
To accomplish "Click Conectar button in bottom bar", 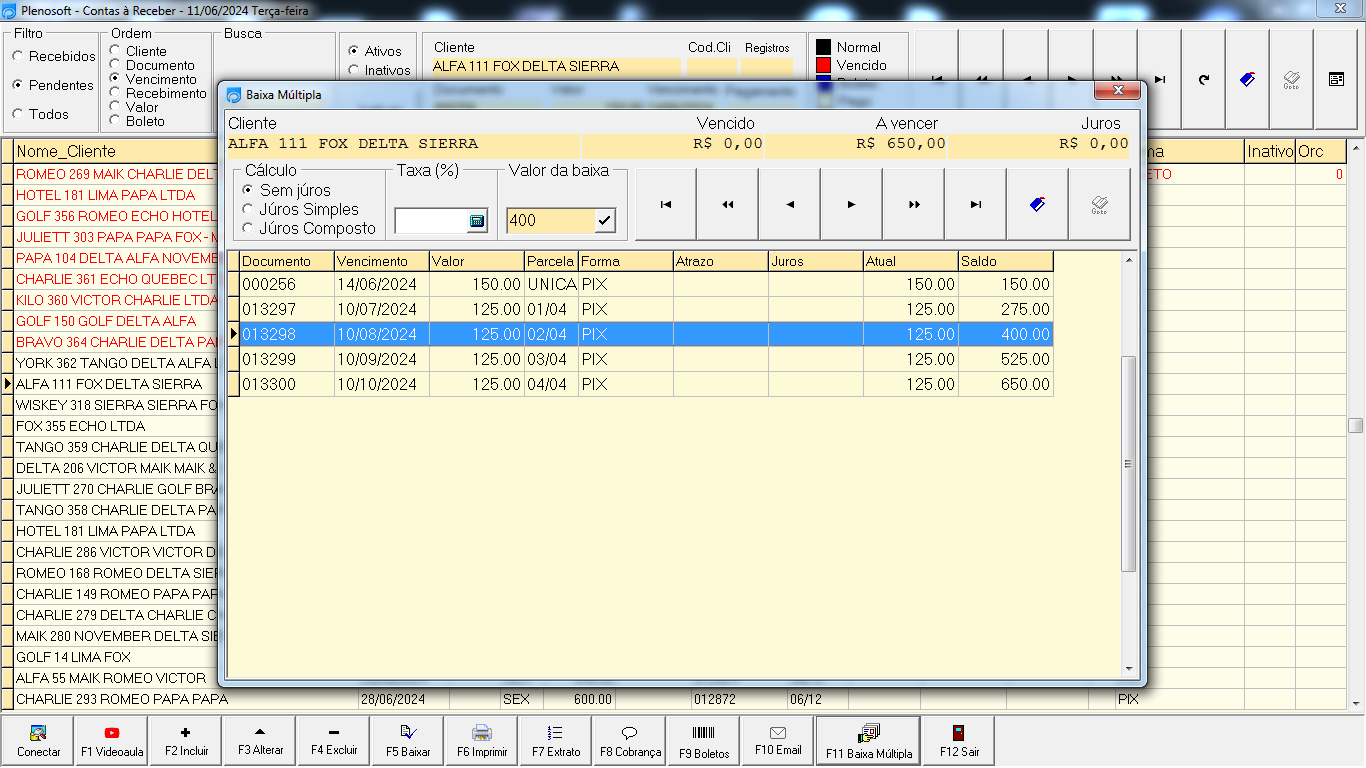I will point(38,741).
